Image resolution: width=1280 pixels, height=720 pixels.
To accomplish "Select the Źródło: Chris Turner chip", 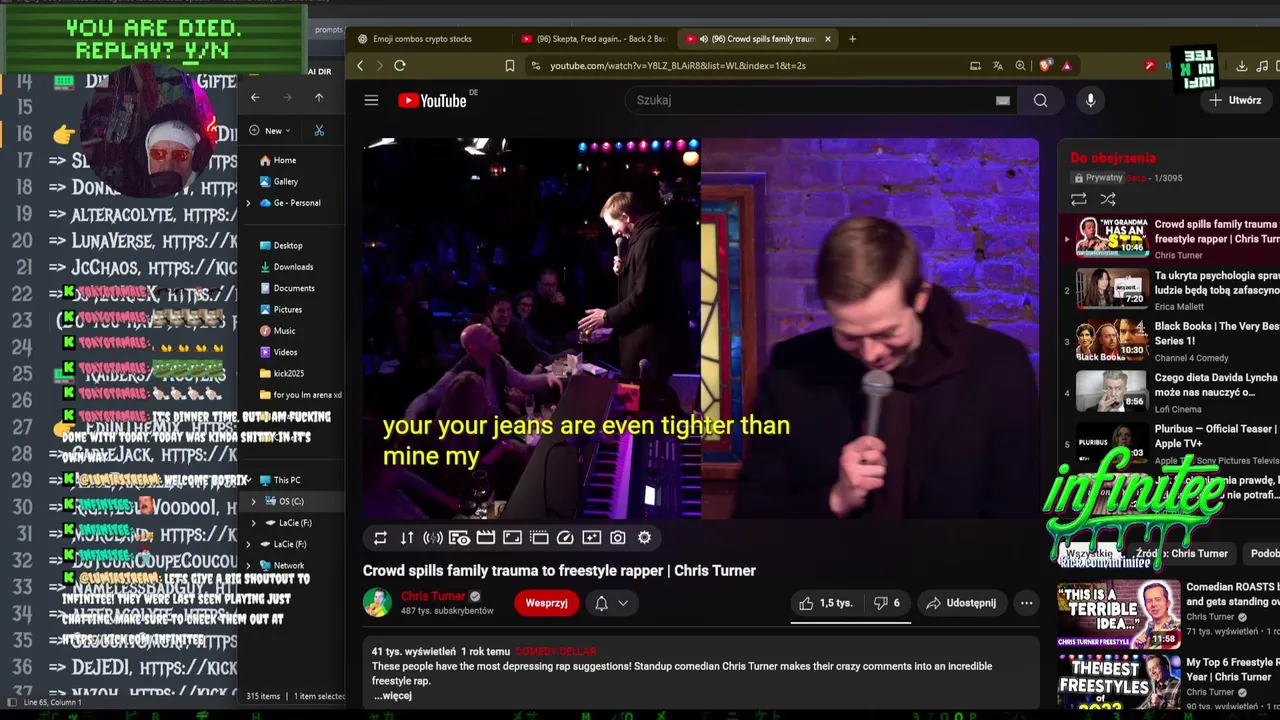I will 1182,554.
